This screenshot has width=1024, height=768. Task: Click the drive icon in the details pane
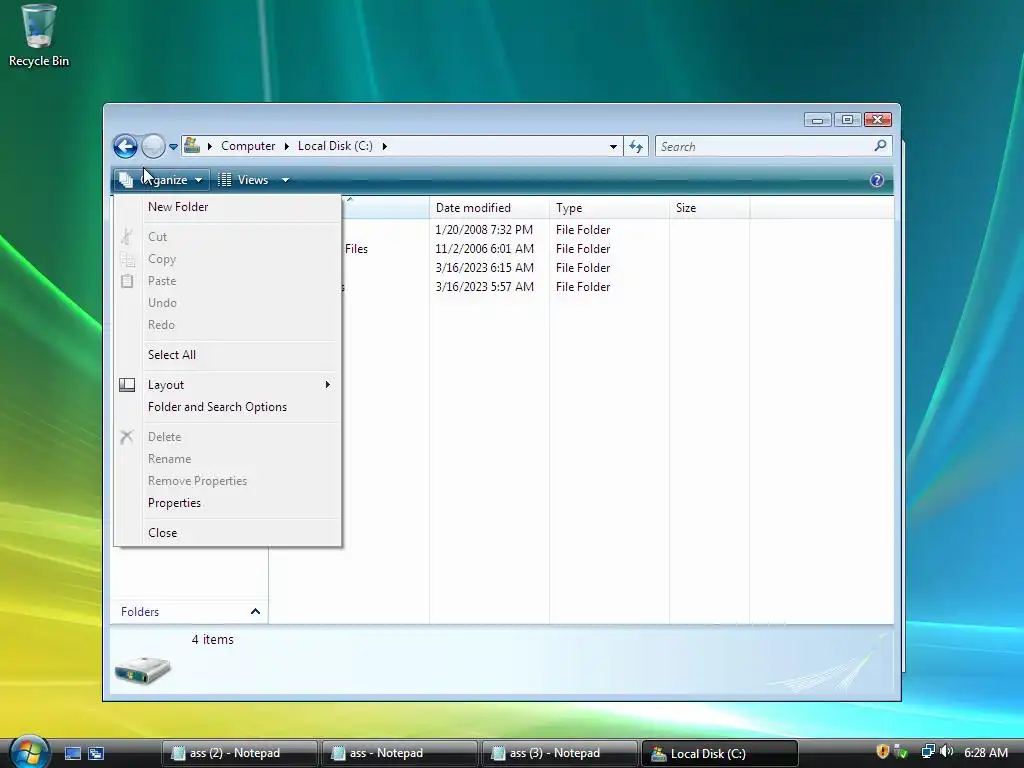tap(143, 670)
